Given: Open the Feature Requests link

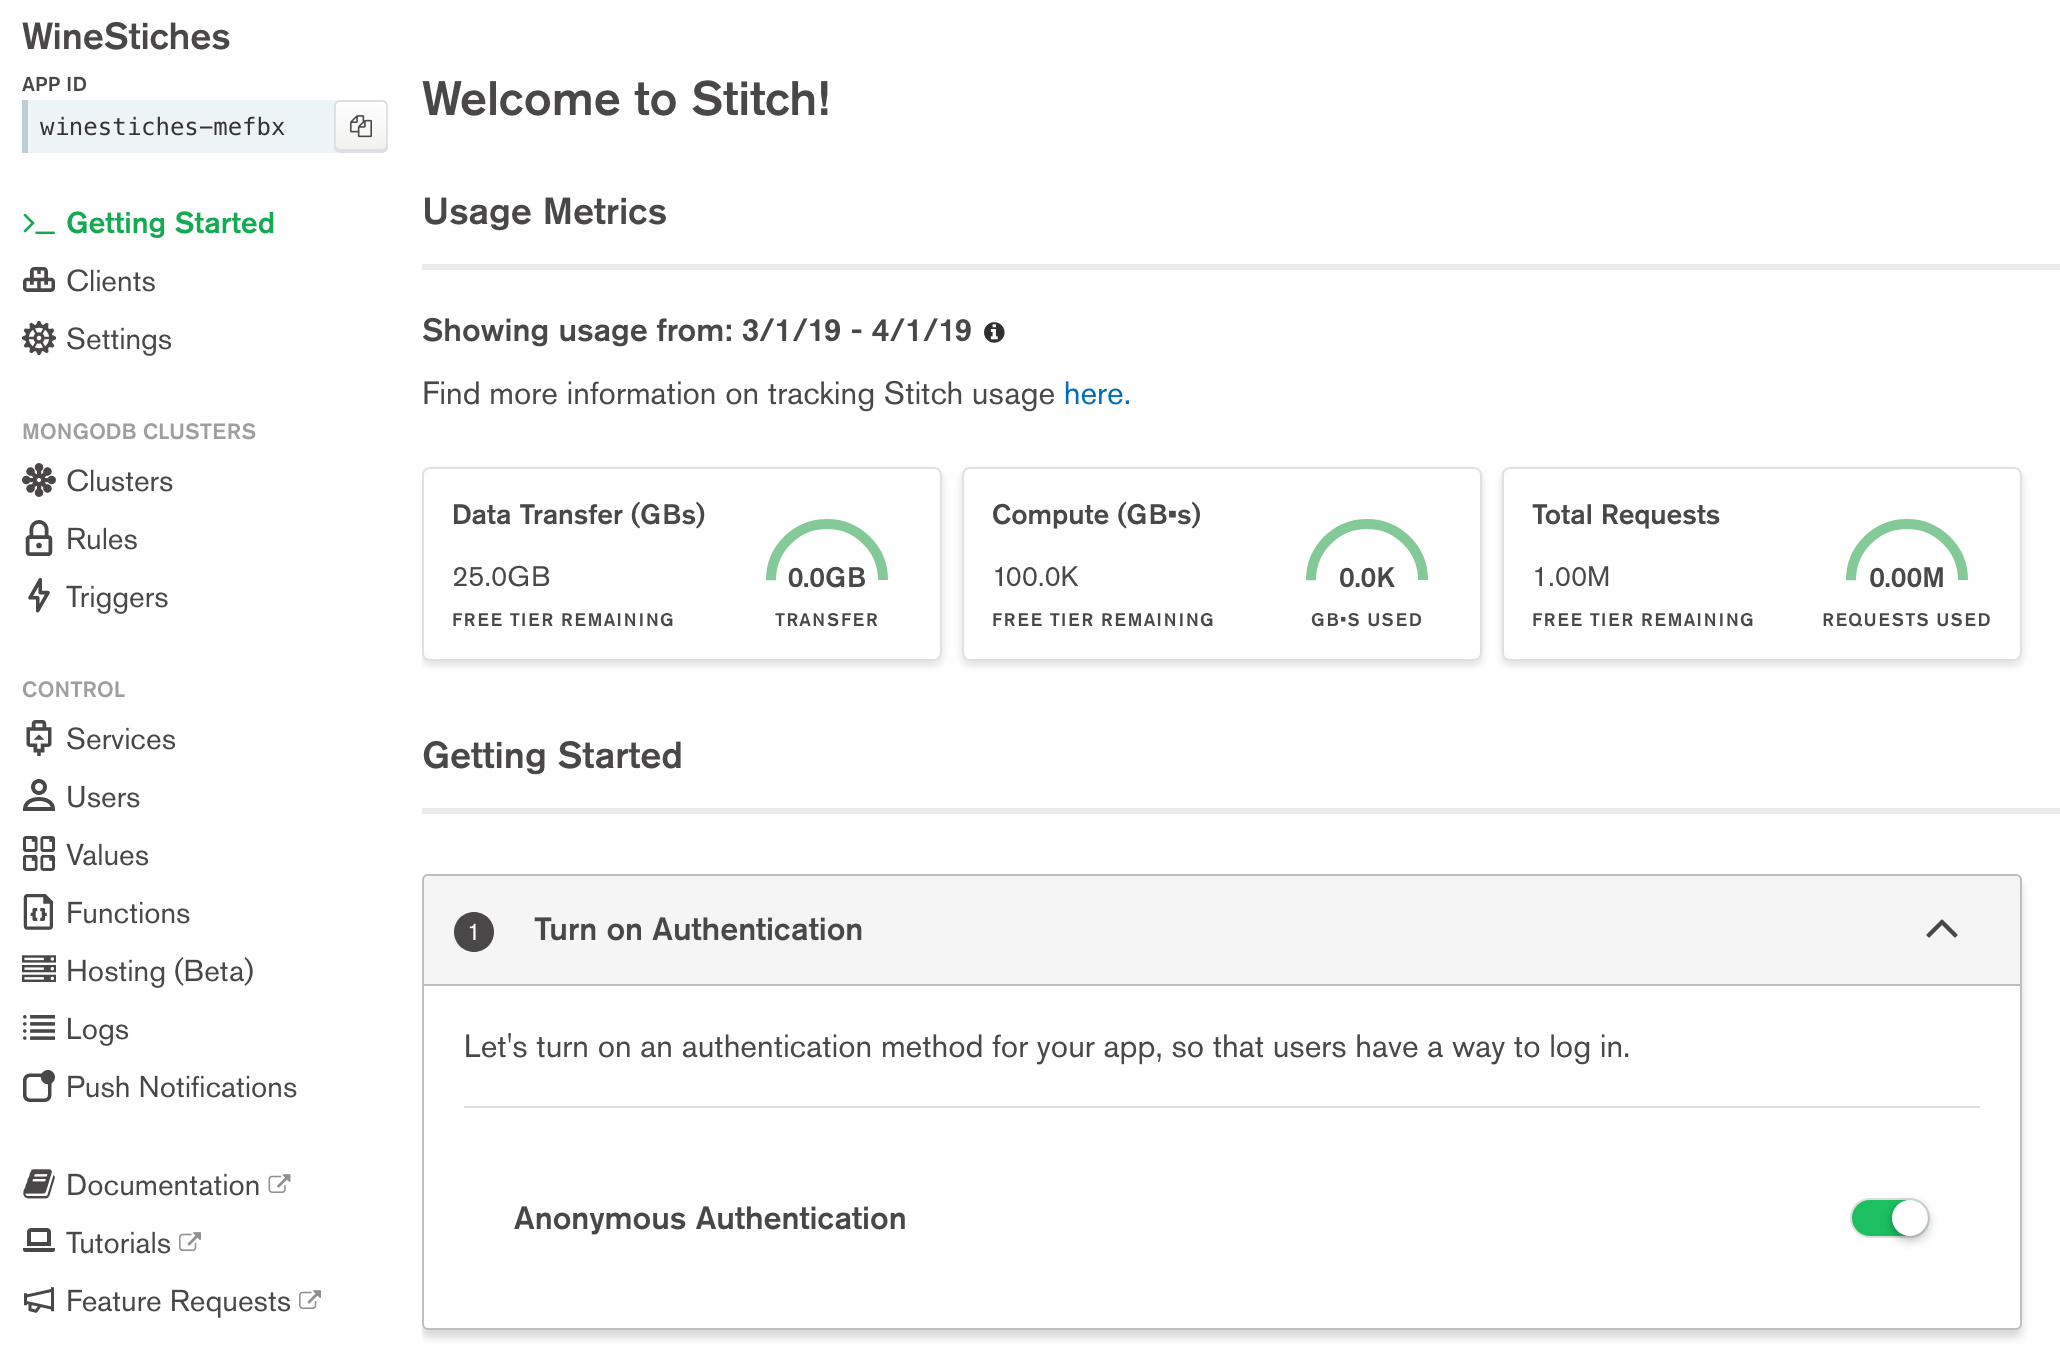Looking at the screenshot, I should point(178,1301).
